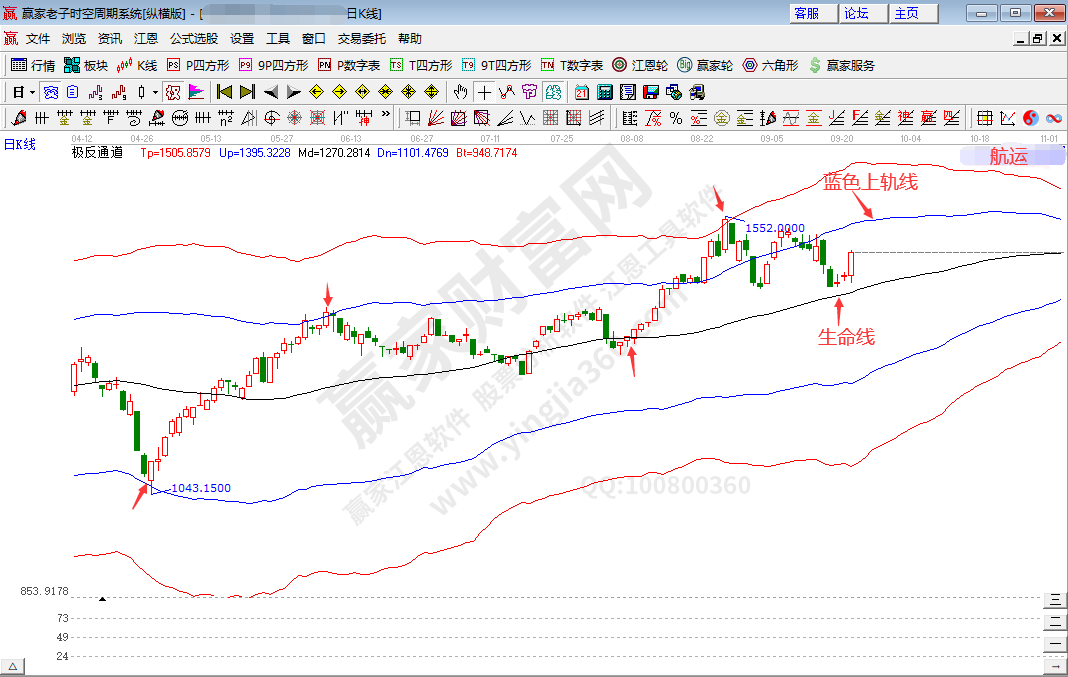Viewport: 1068px width, 677px height.
Task: Click the percent sign drawing tool
Action: [676, 118]
